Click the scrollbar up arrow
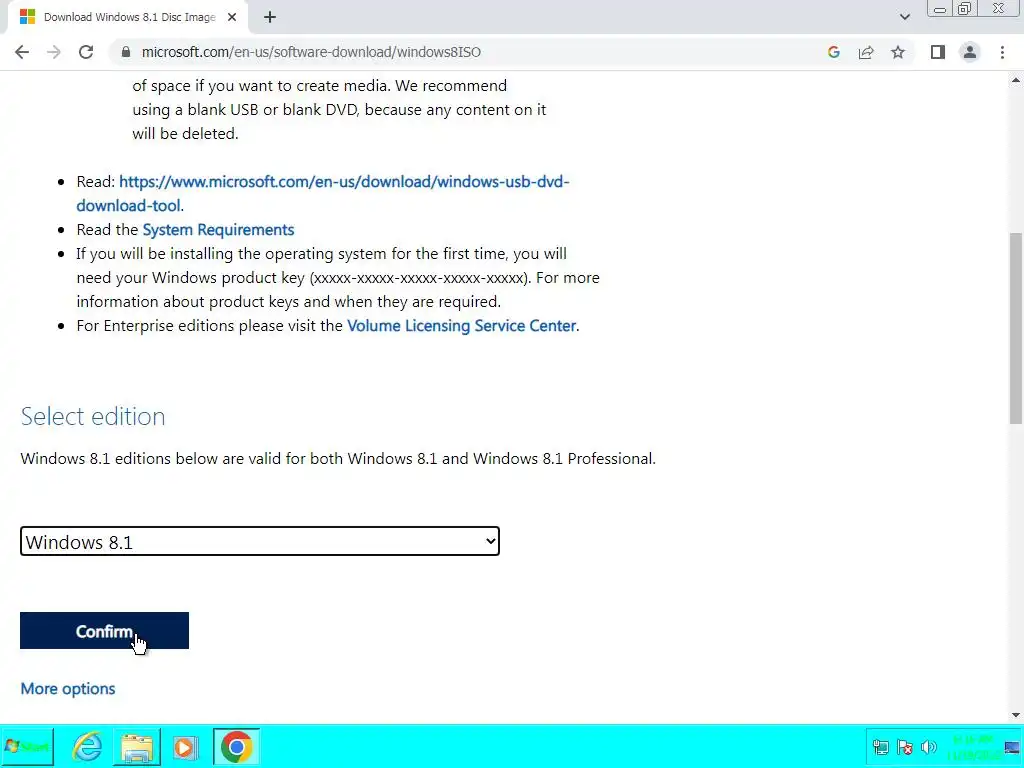This screenshot has height=768, width=1024. point(1016,80)
